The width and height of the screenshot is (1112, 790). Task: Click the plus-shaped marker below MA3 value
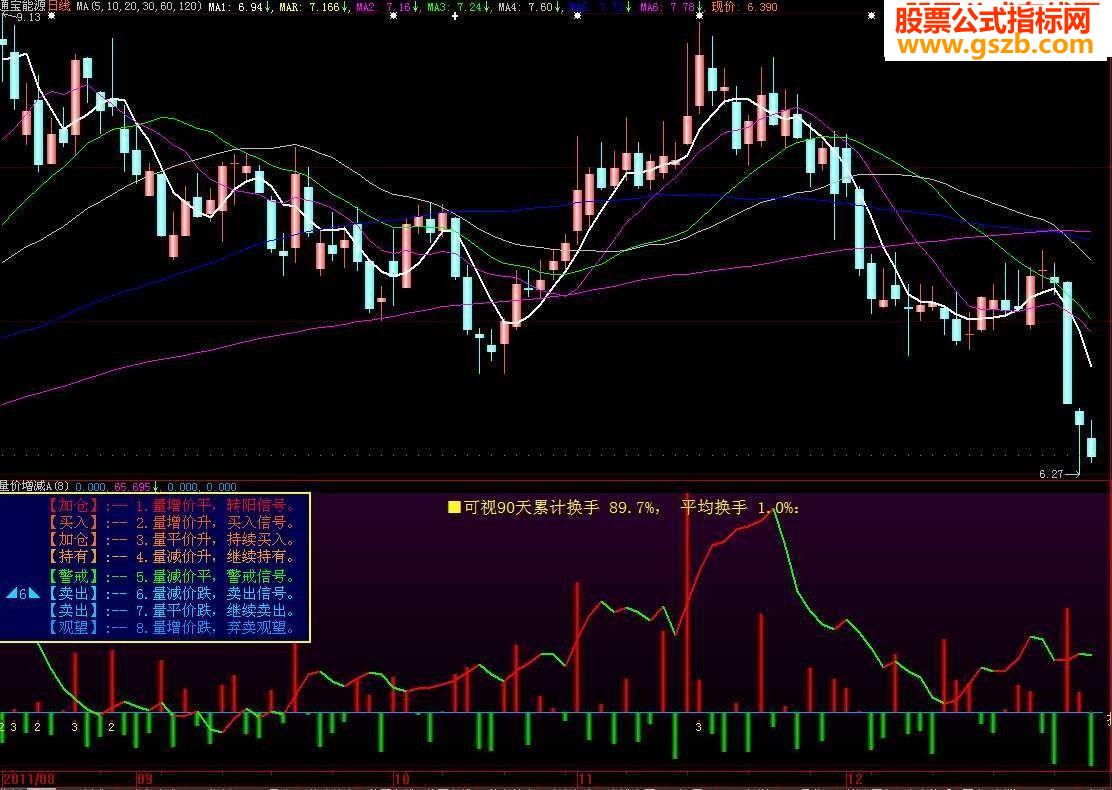click(455, 16)
